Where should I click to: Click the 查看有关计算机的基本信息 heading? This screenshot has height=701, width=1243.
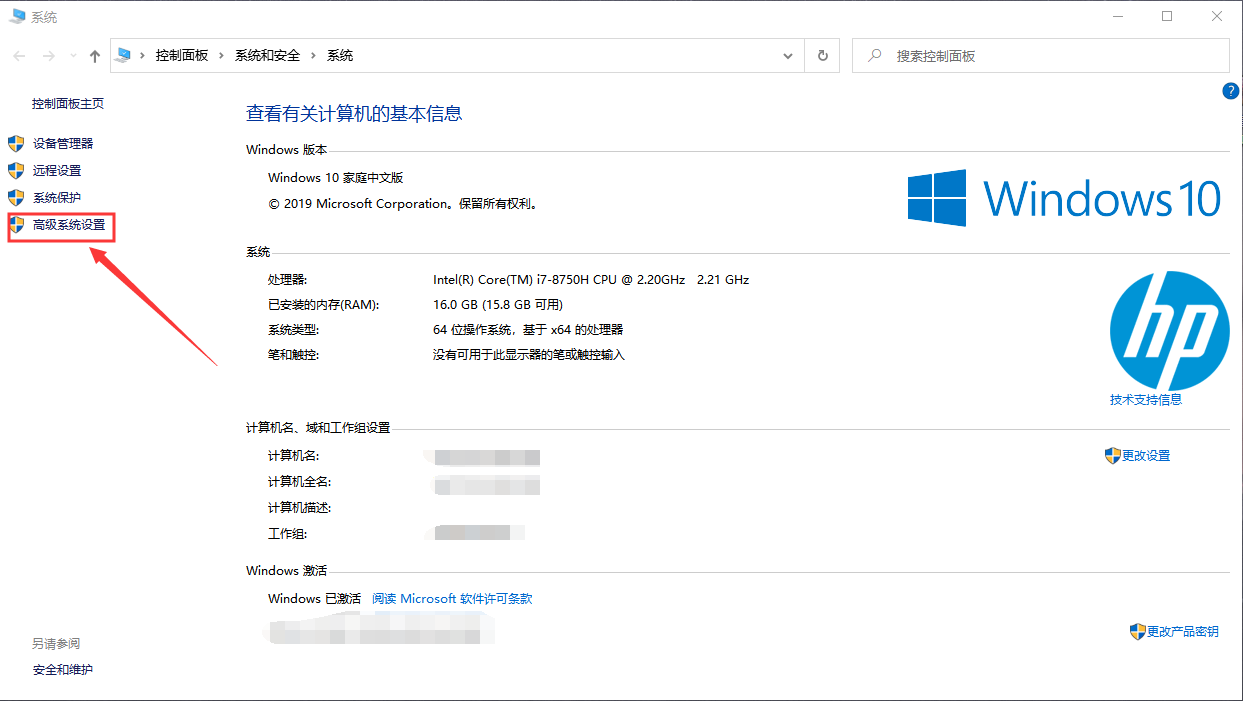click(x=354, y=114)
